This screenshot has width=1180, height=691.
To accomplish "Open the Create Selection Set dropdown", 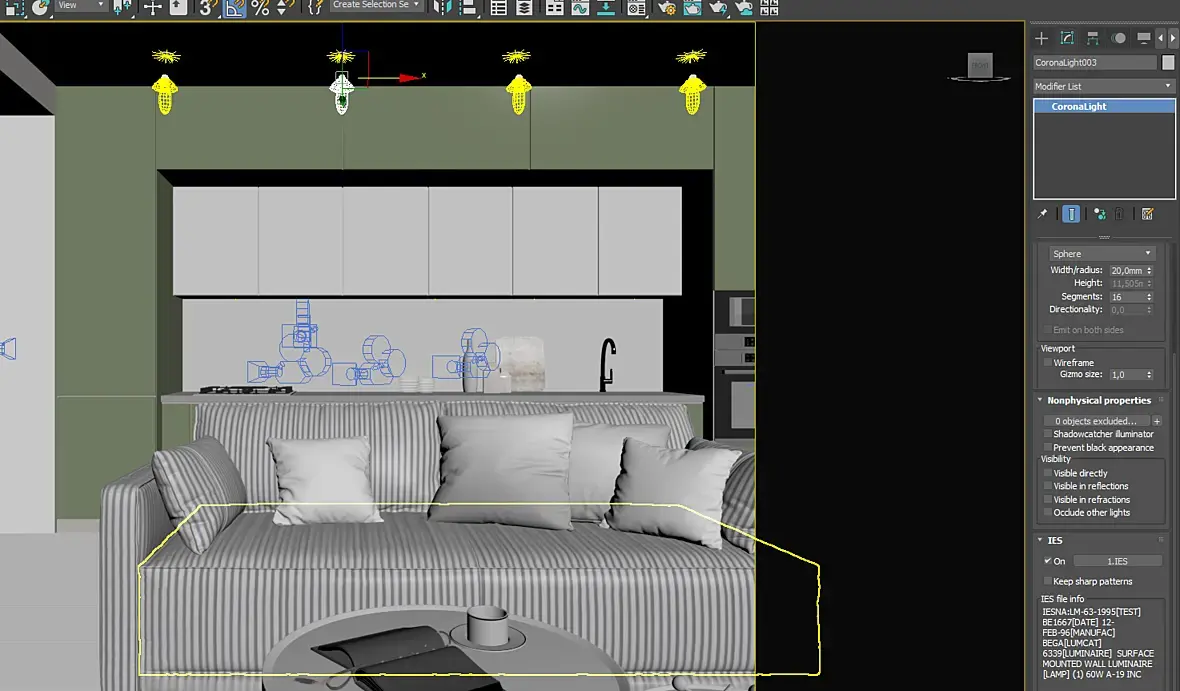I will coord(376,5).
